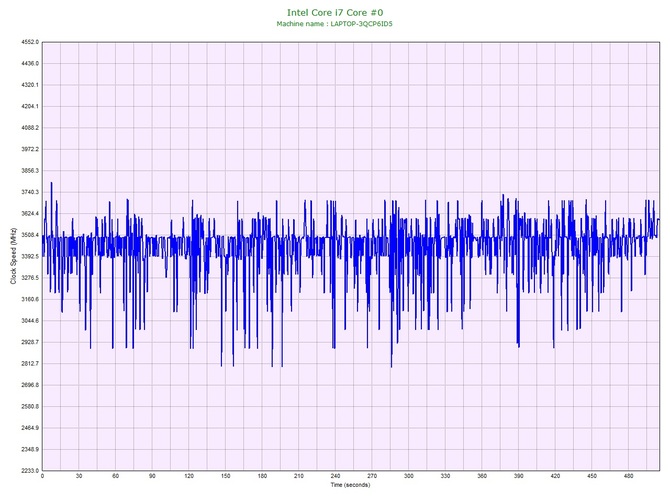Pick the 90 seconds x-axis label
Viewport: 670px width, 502px height.
[152, 476]
